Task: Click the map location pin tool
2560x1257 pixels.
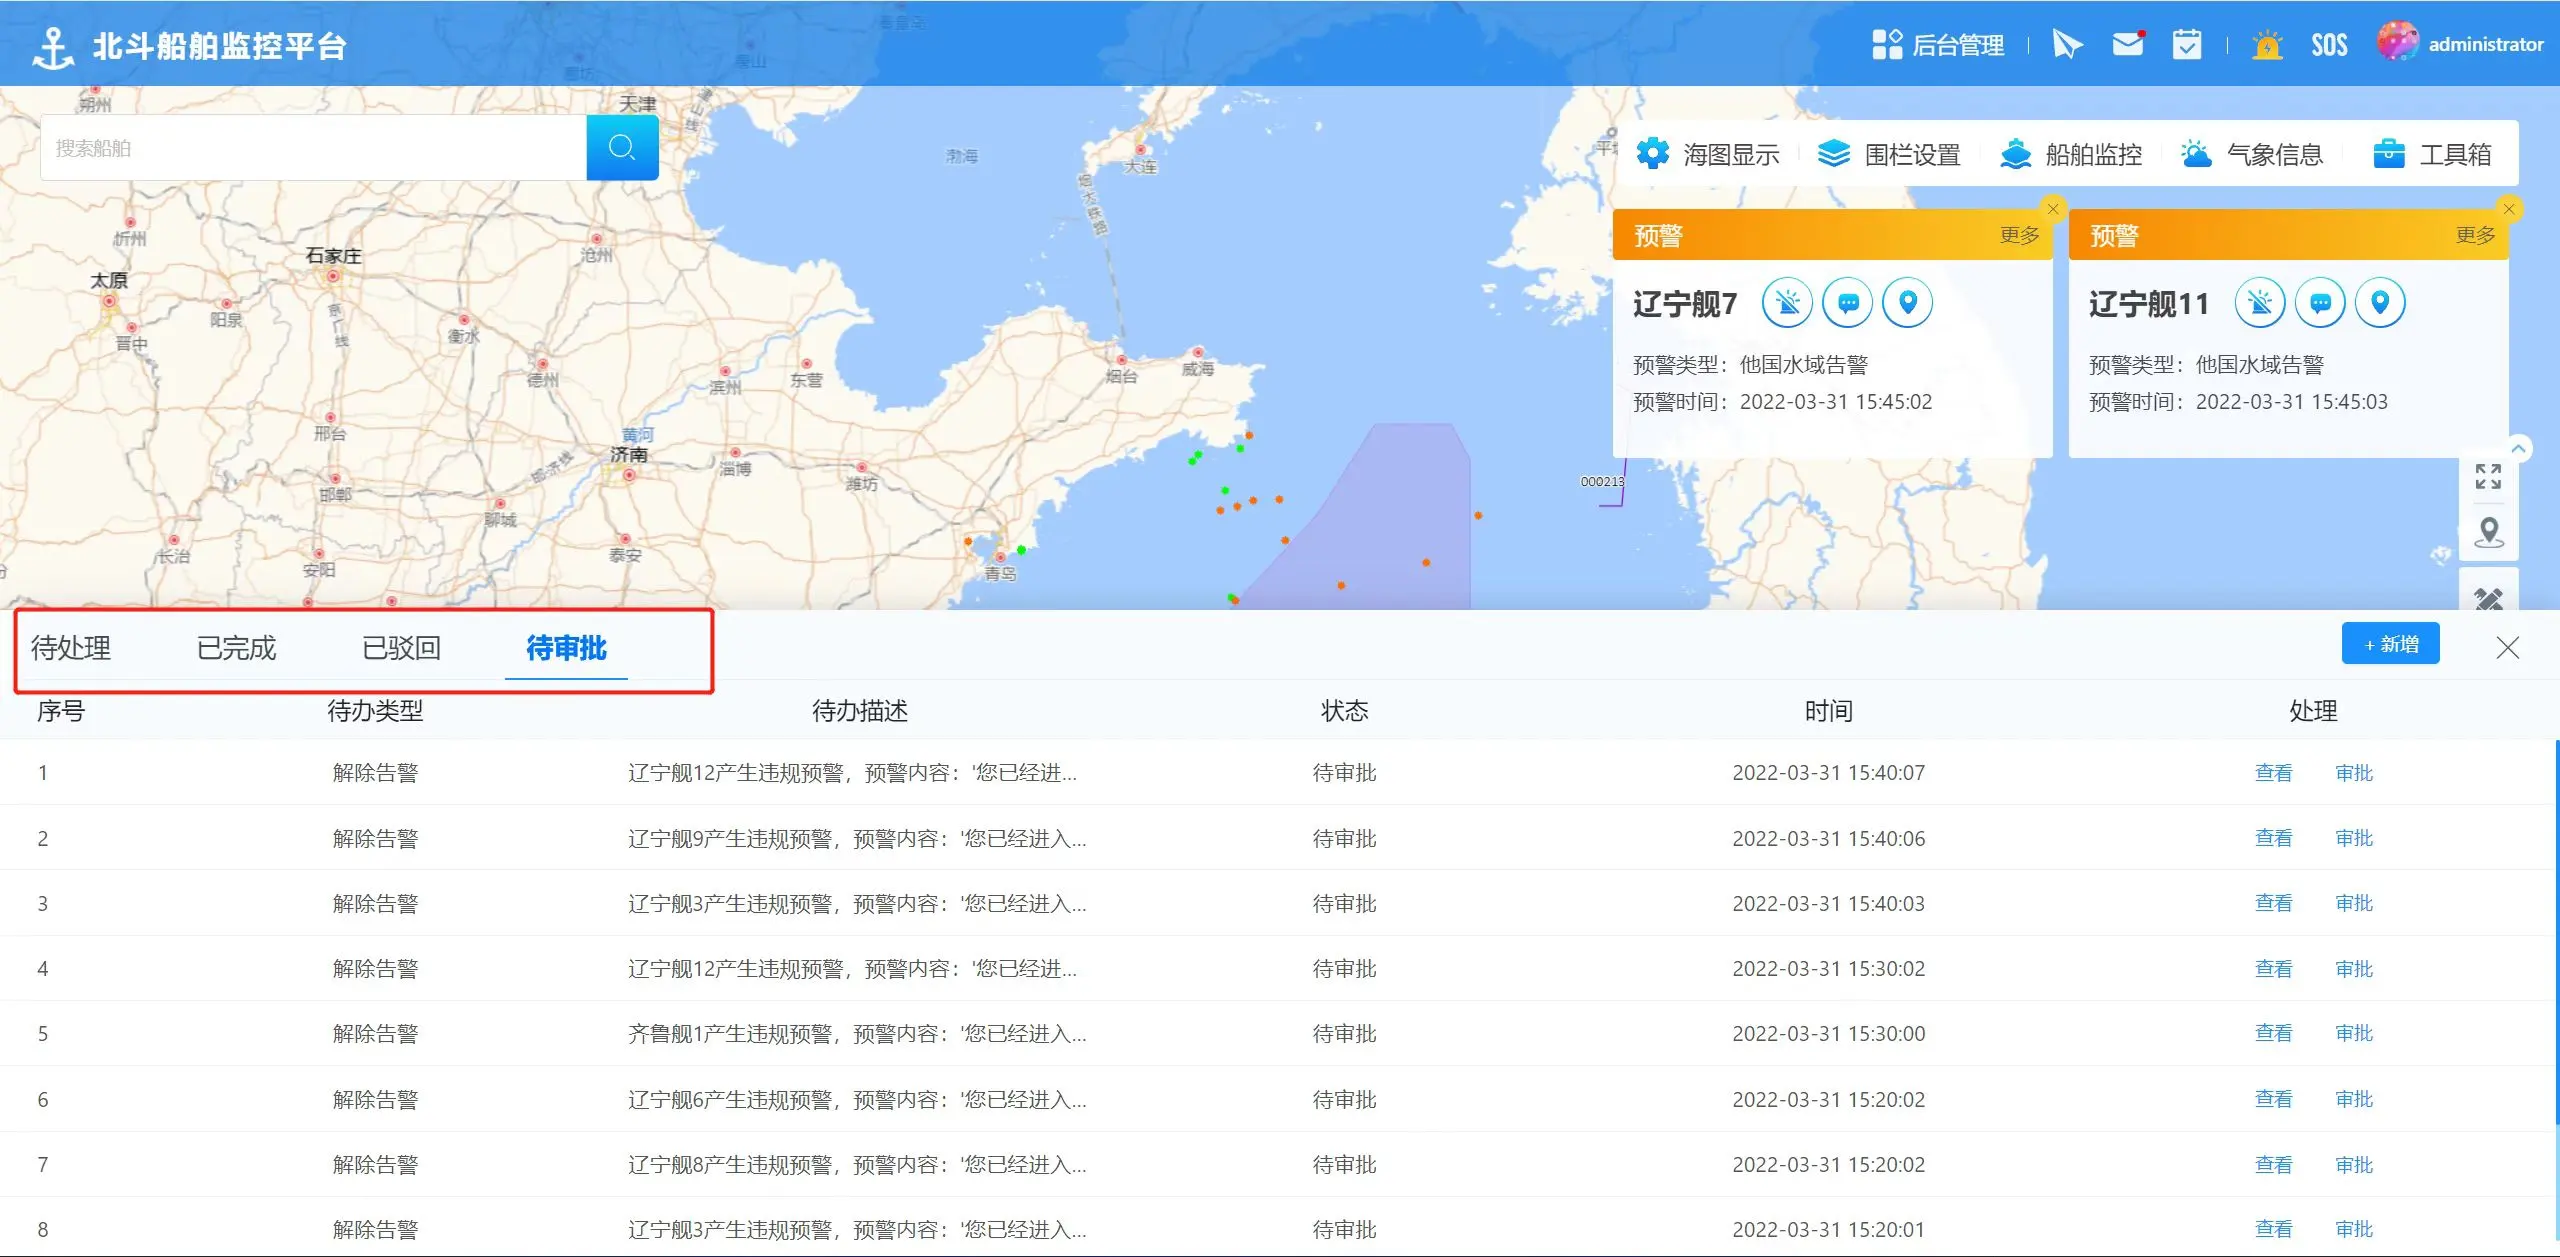Action: click(x=2488, y=533)
